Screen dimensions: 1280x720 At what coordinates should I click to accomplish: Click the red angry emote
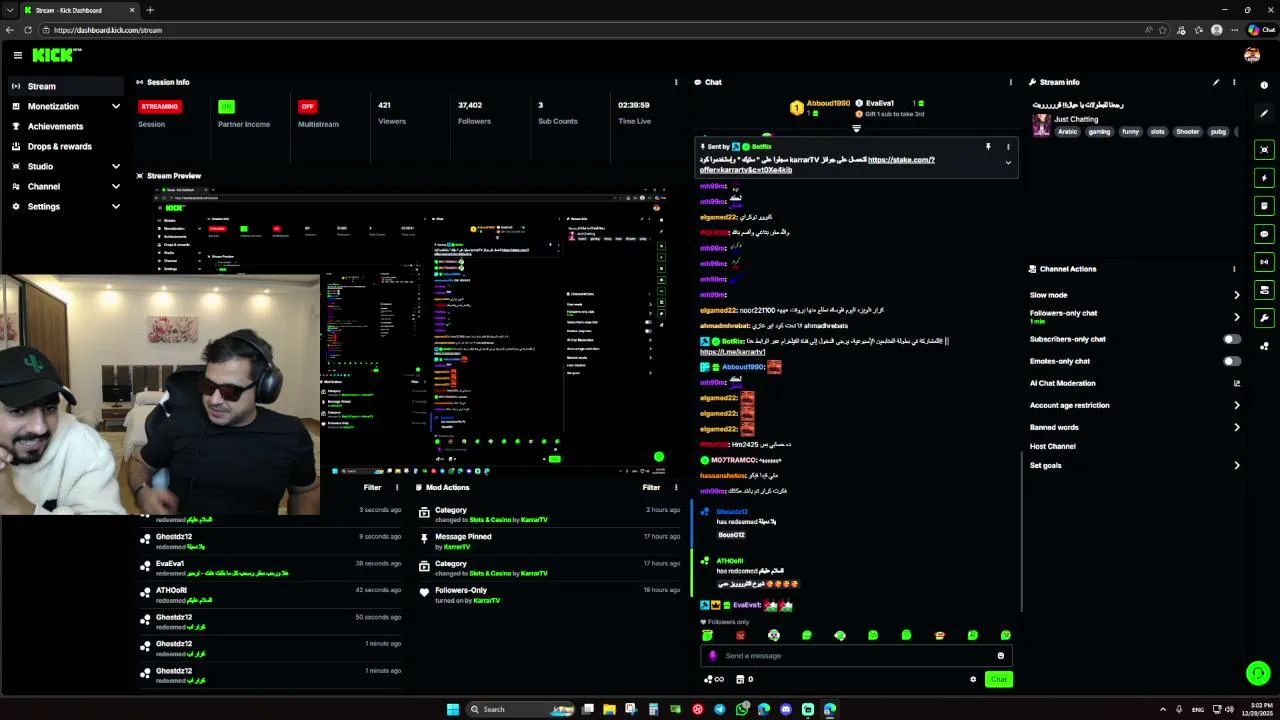click(740, 635)
